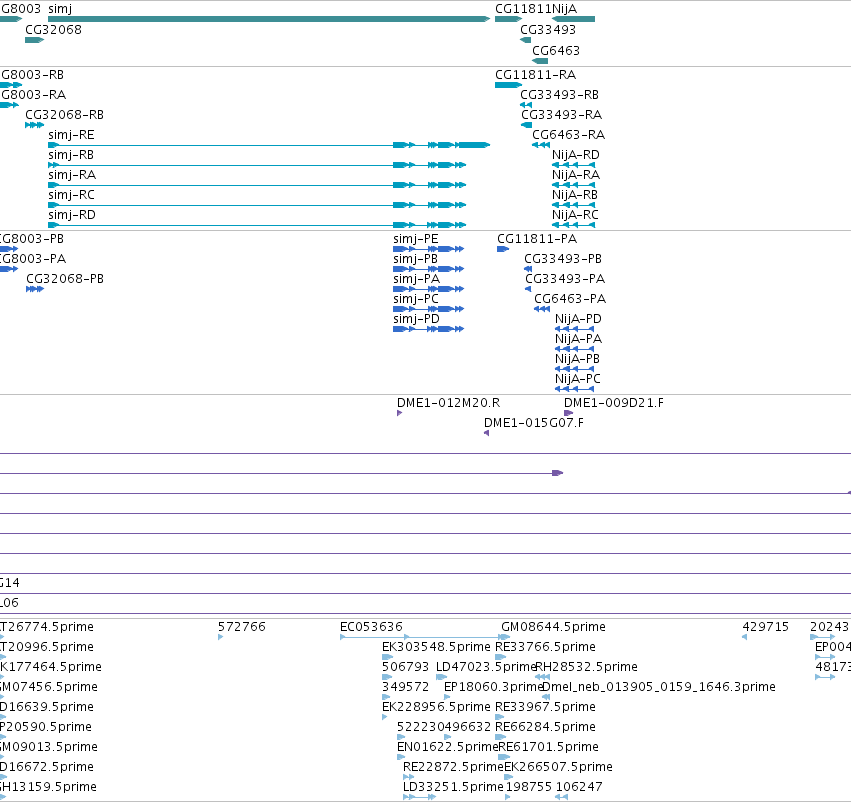
Task: Click the DME1-012M20.R feature label
Action: [448, 403]
